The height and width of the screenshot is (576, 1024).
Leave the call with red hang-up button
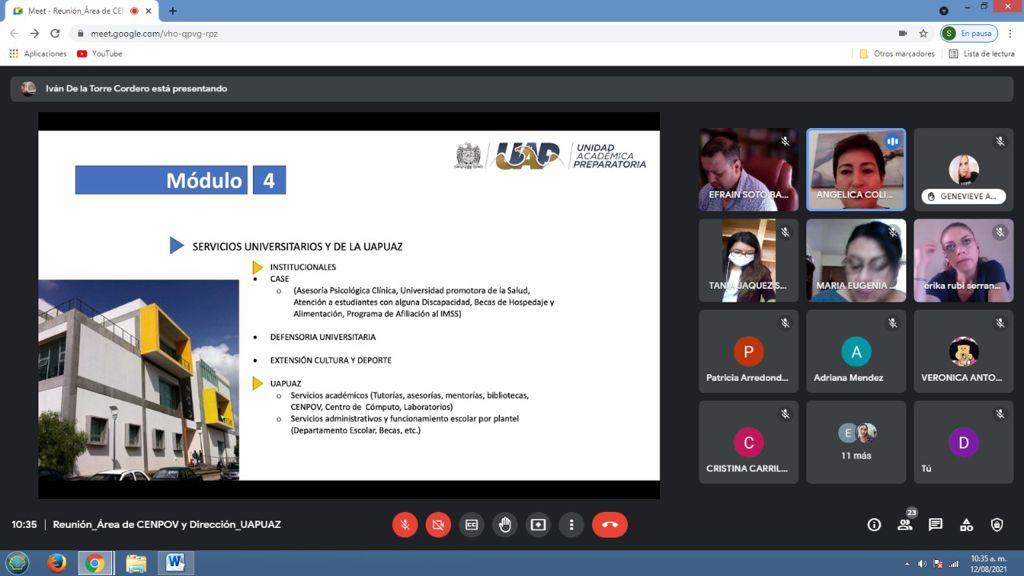click(609, 524)
